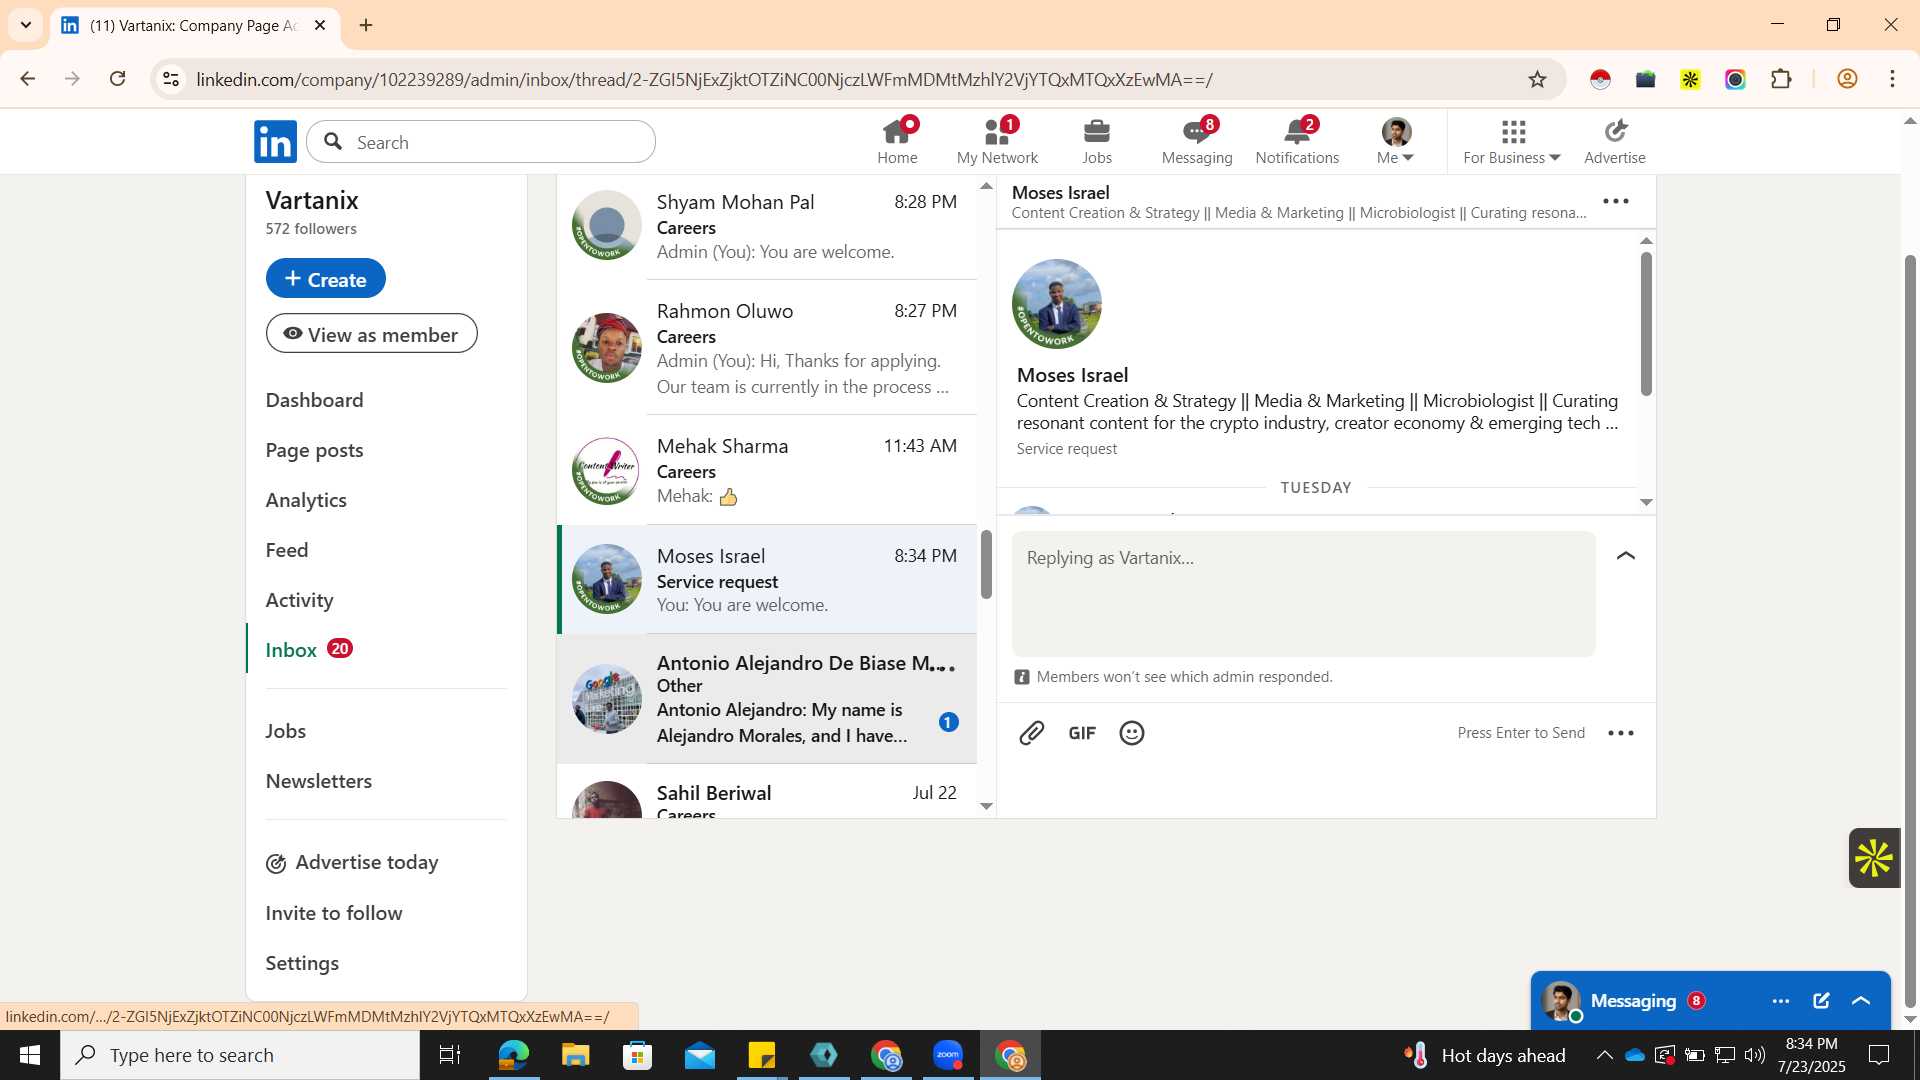The image size is (1920, 1080).
Task: Open Messaging nav icon
Action: click(1197, 142)
